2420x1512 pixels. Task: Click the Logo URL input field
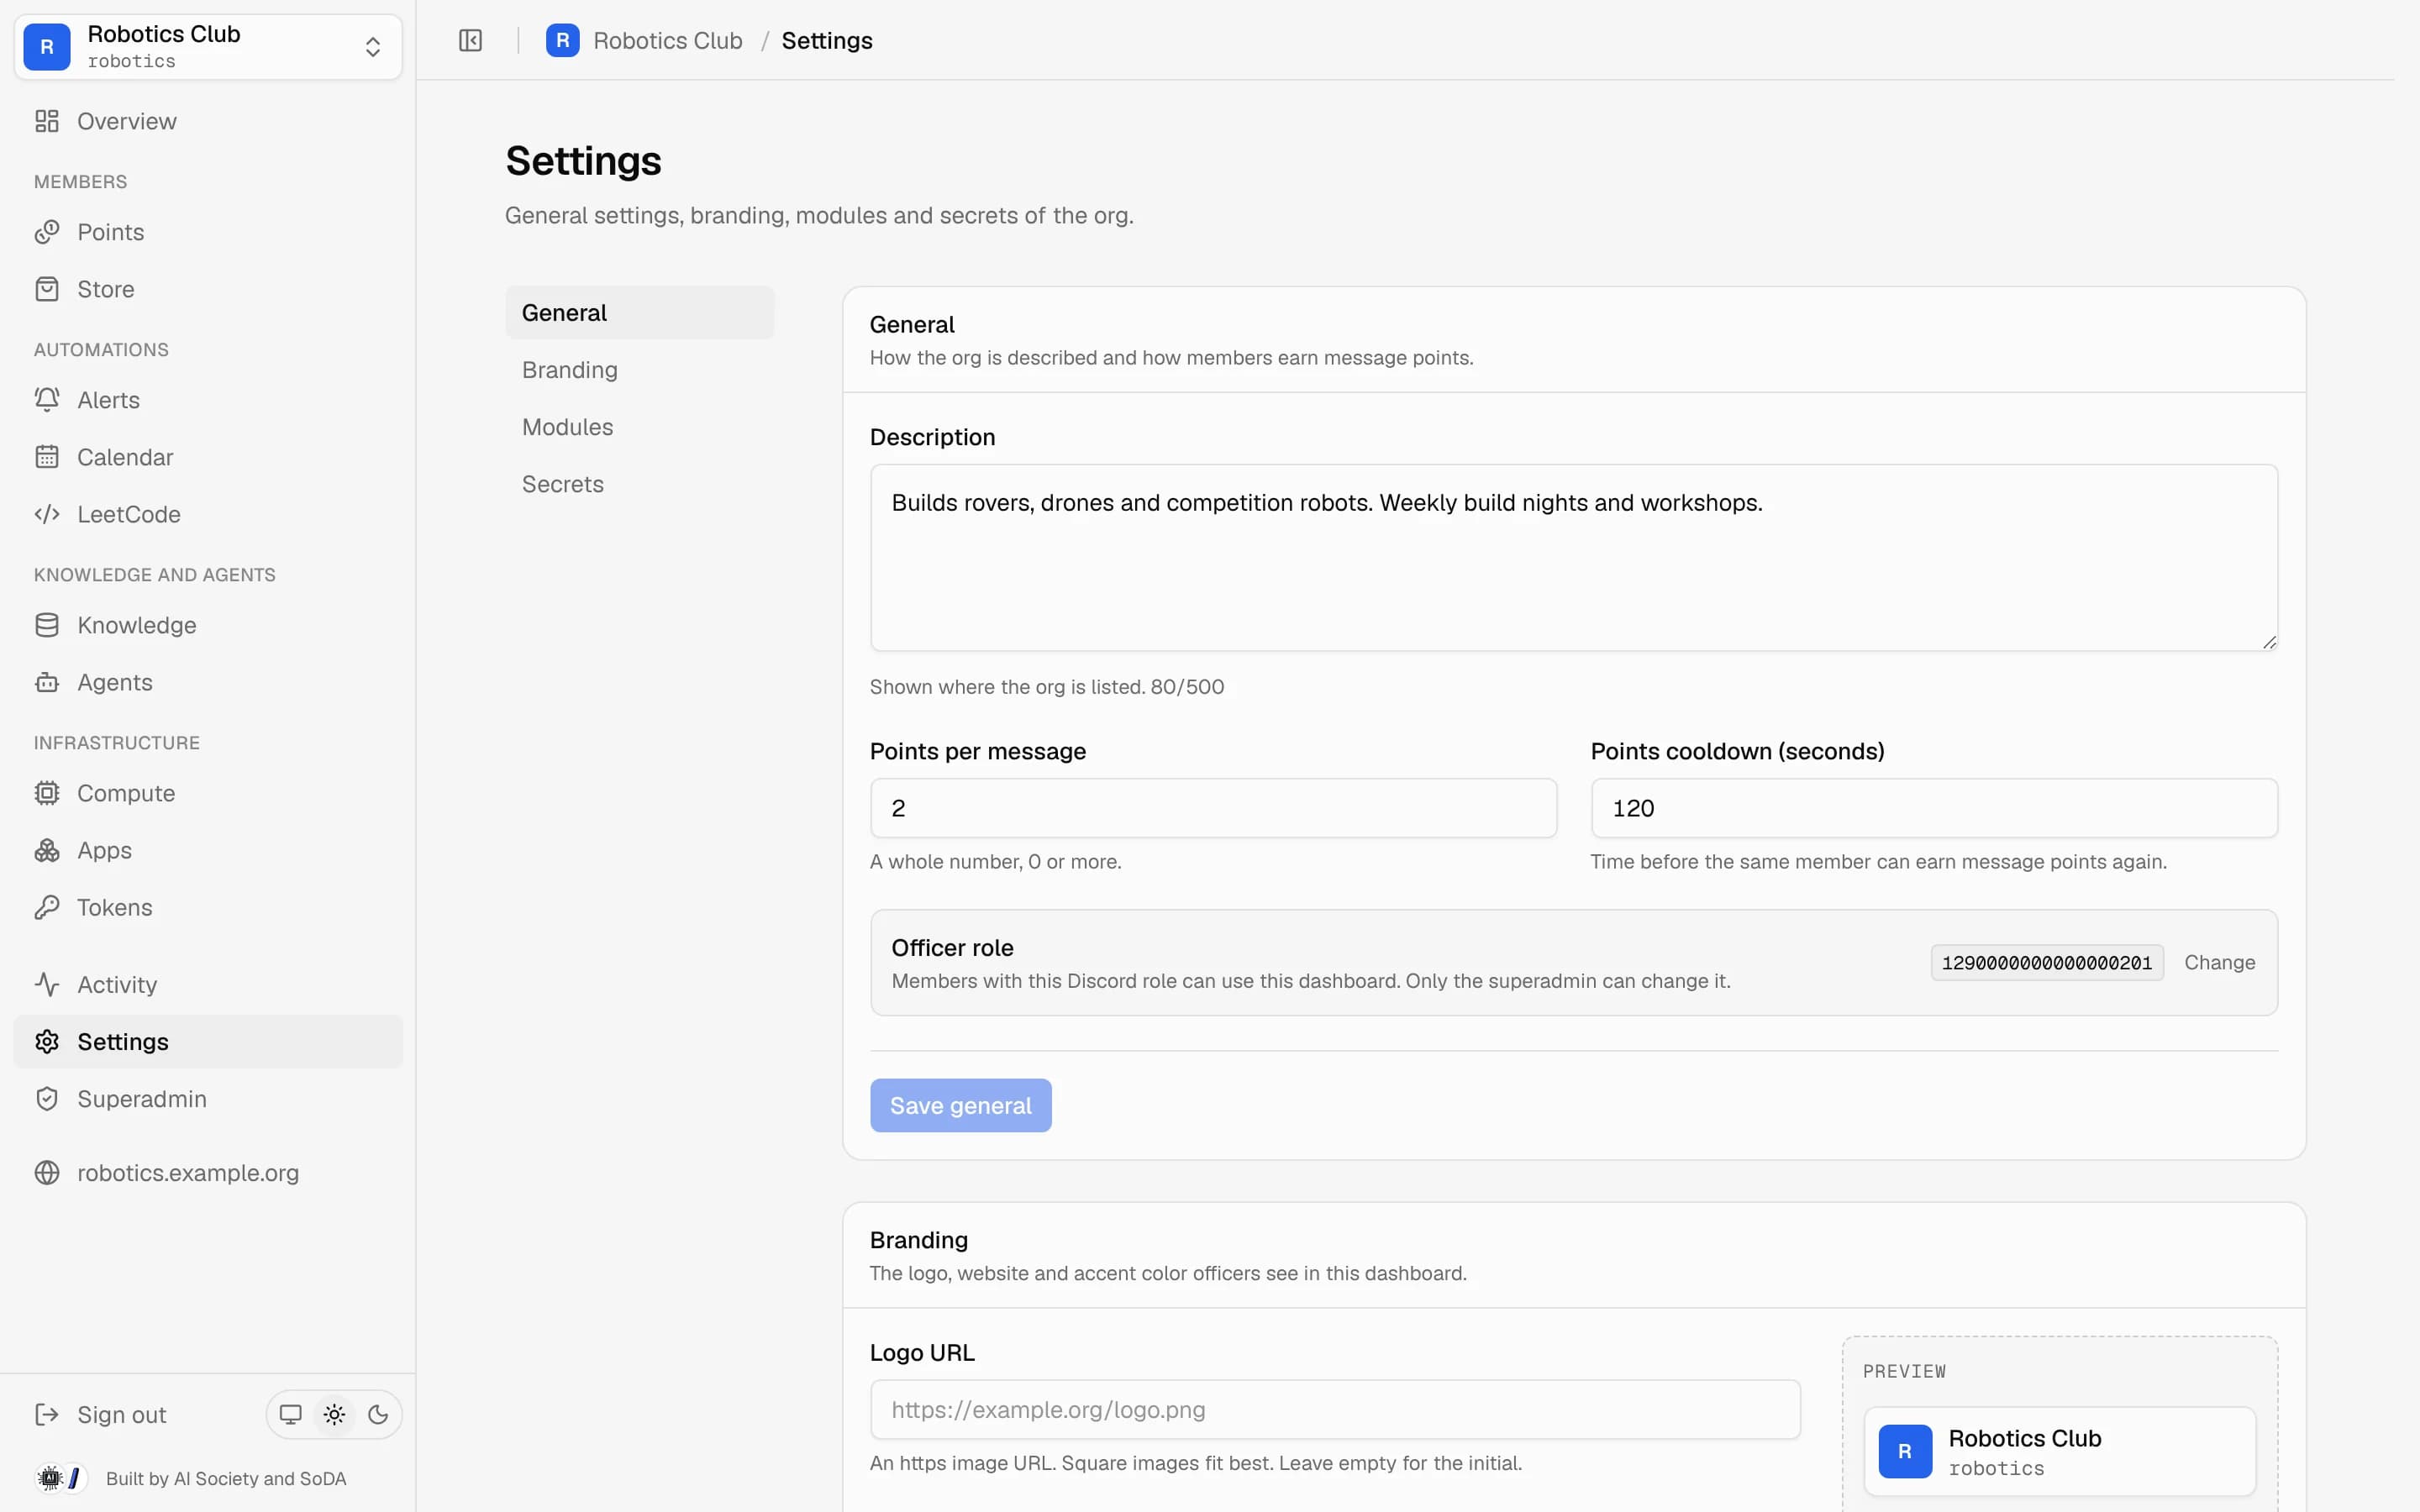pos(1335,1410)
